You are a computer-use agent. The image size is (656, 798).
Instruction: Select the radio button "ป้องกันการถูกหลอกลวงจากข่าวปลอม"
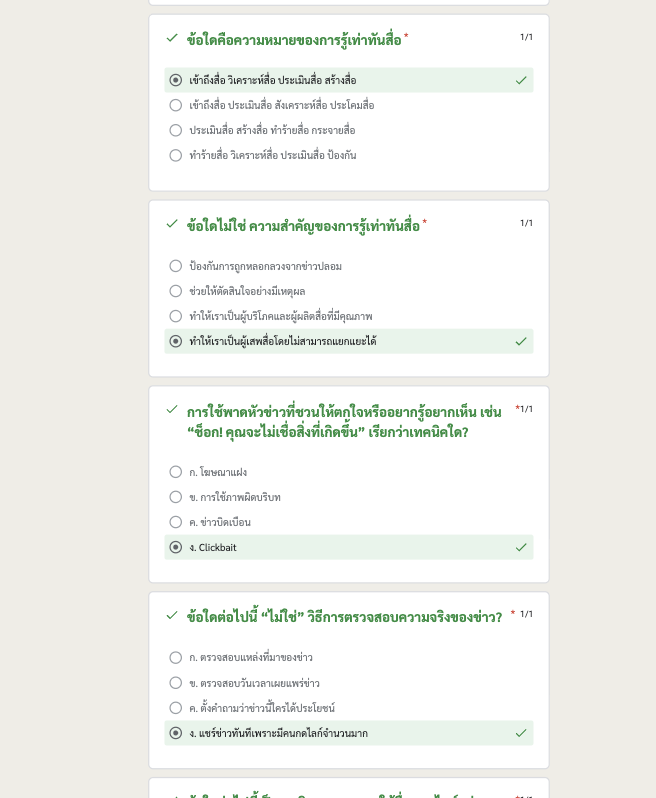(176, 266)
